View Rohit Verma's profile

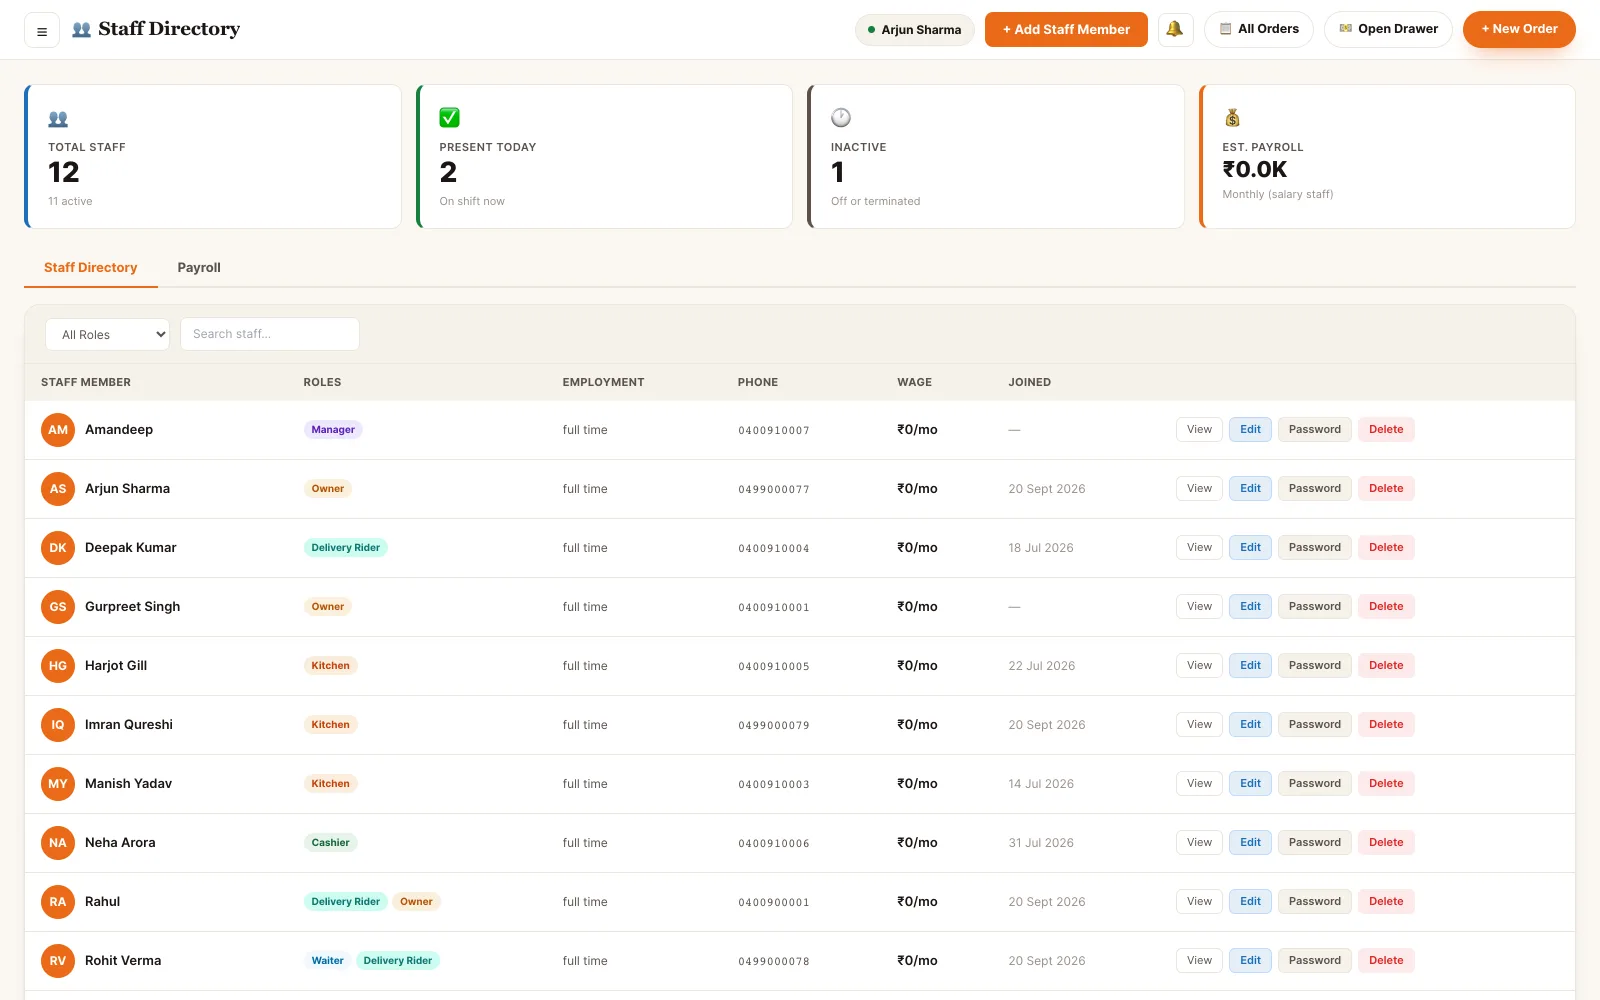(x=1199, y=961)
